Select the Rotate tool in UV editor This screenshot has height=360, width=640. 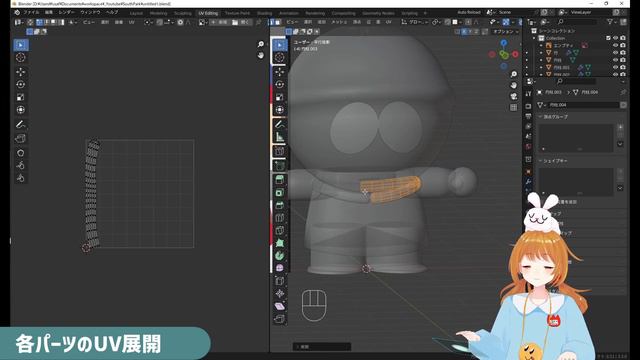click(x=21, y=84)
